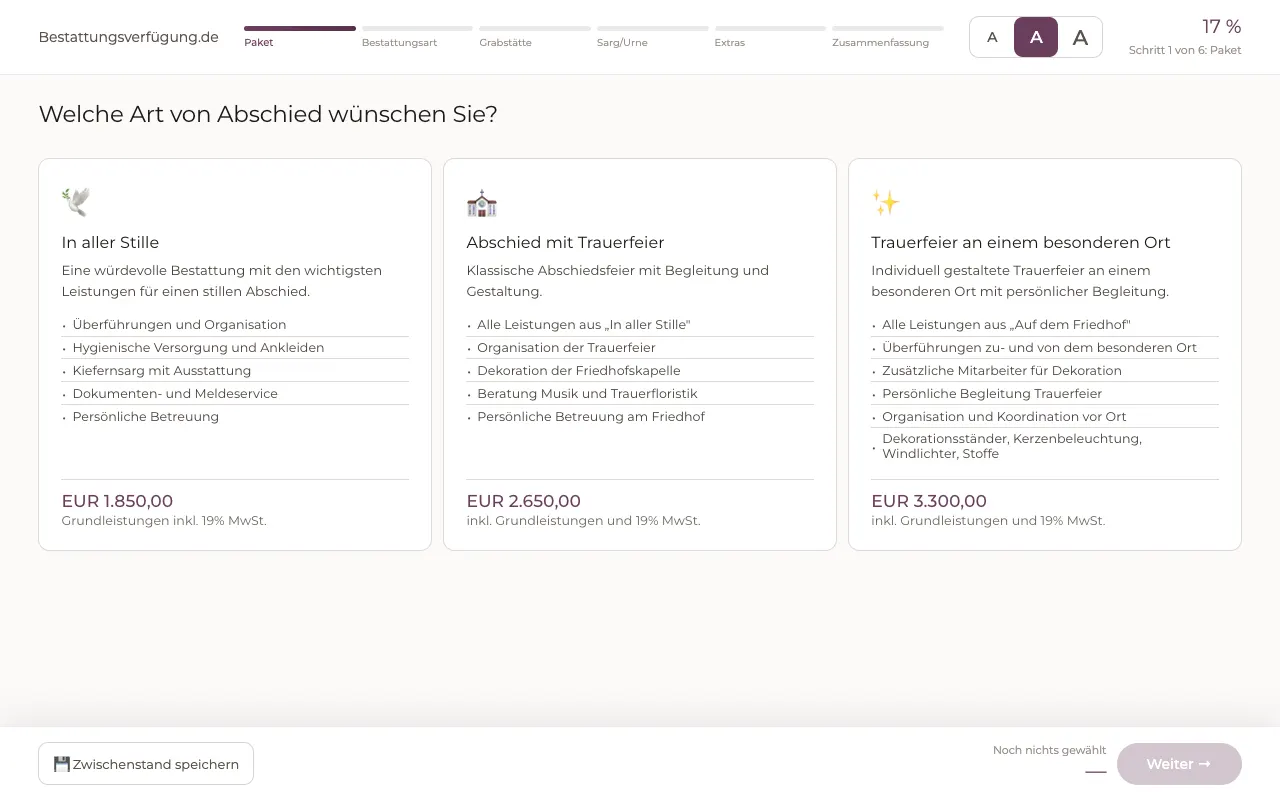This screenshot has height=800, width=1280.
Task: Click "Dekorationsständer, Kerzenbeleuchtung" list item
Action: point(1045,446)
